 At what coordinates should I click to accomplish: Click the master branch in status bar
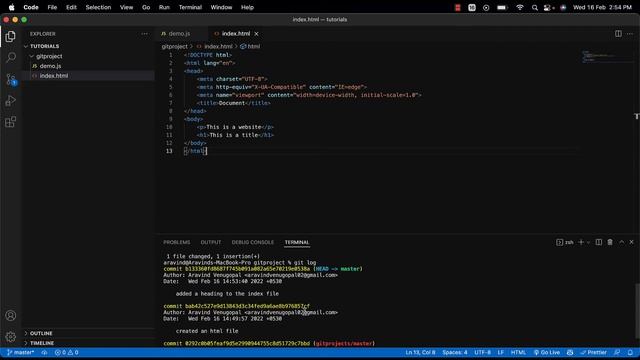pyautogui.click(x=20, y=352)
